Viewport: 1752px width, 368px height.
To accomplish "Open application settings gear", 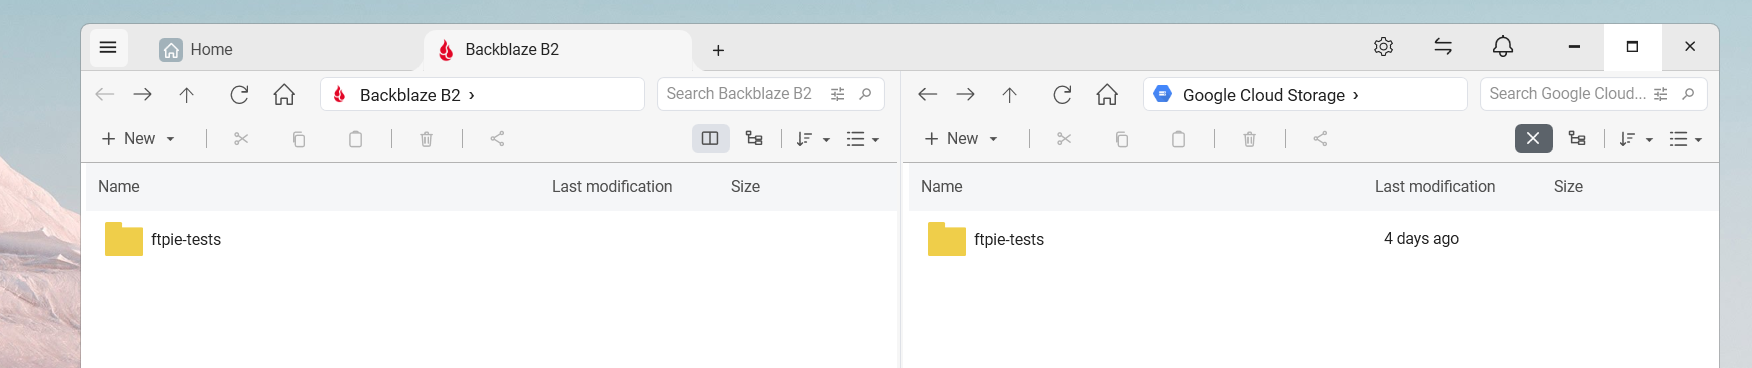I will click(1383, 47).
